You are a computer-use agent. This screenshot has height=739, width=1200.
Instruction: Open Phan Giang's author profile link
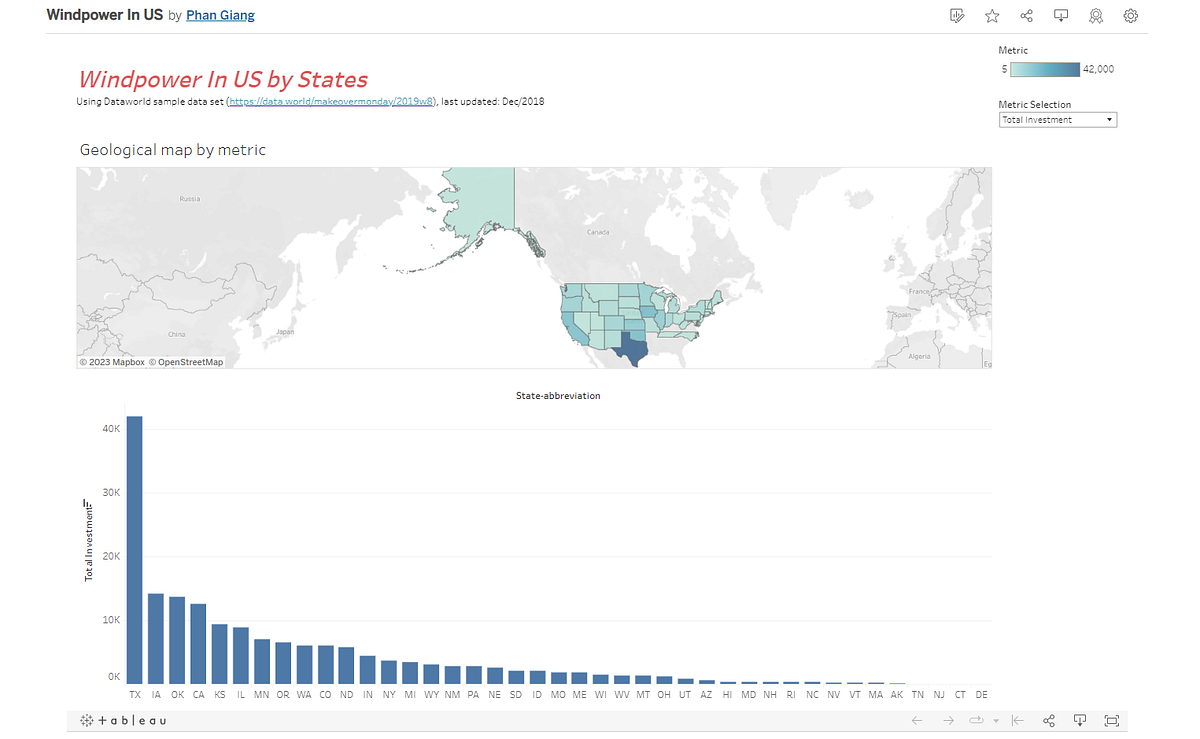[220, 15]
